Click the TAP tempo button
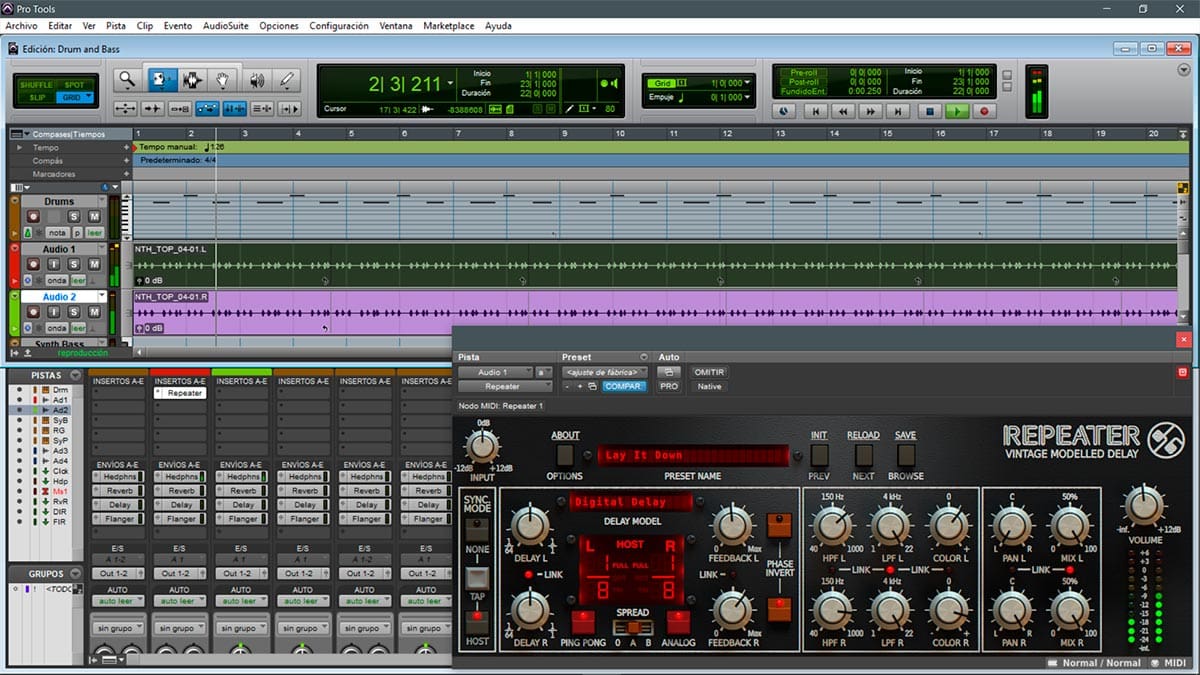Image resolution: width=1200 pixels, height=675 pixels. (478, 578)
